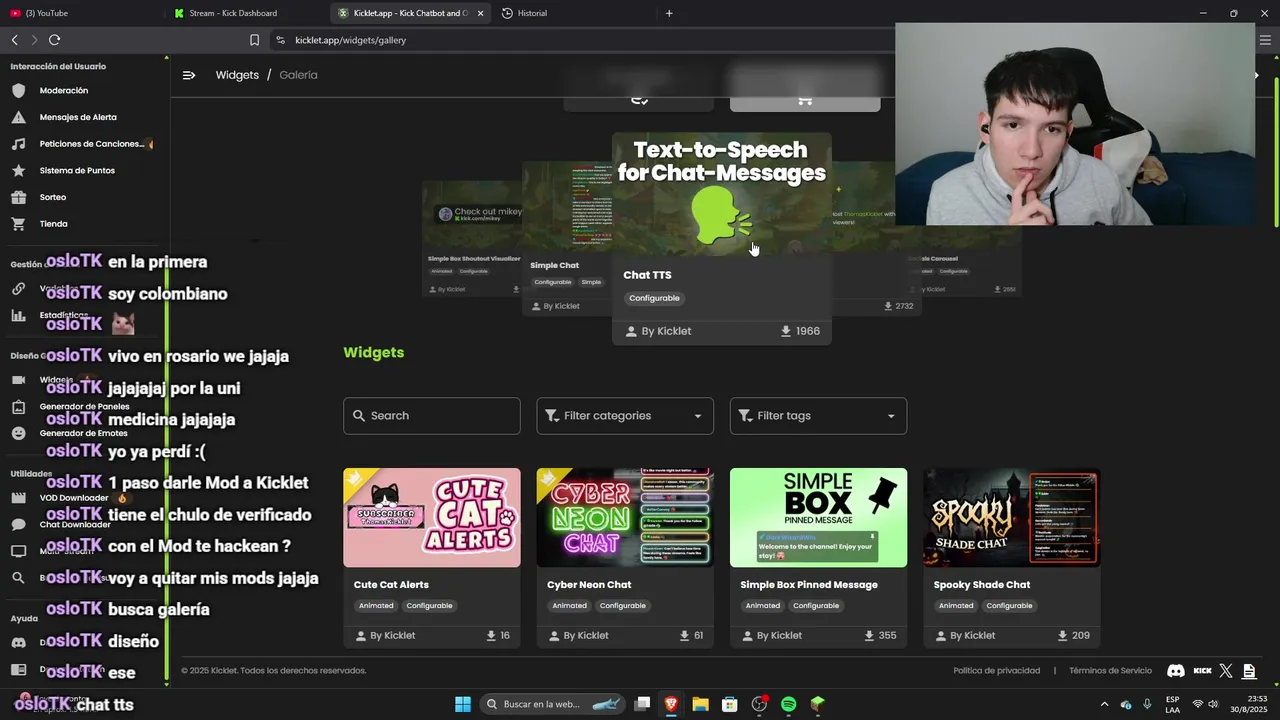This screenshot has width=1280, height=720.
Task: Open Brave browser from taskbar
Action: point(670,705)
